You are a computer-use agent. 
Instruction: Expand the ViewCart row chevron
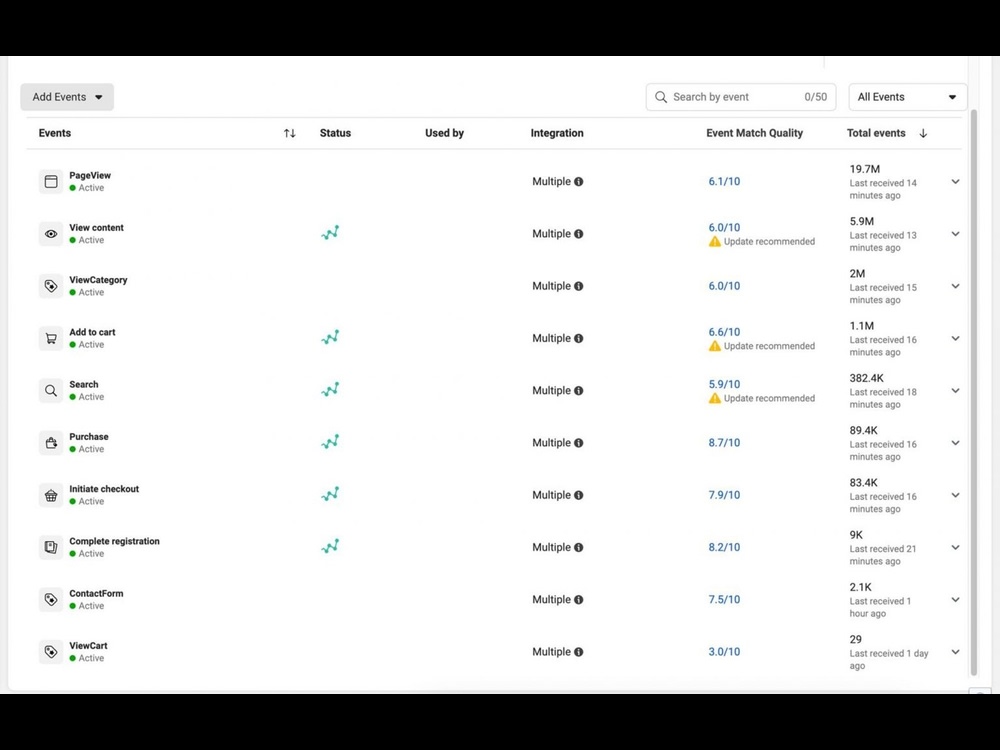coord(955,652)
